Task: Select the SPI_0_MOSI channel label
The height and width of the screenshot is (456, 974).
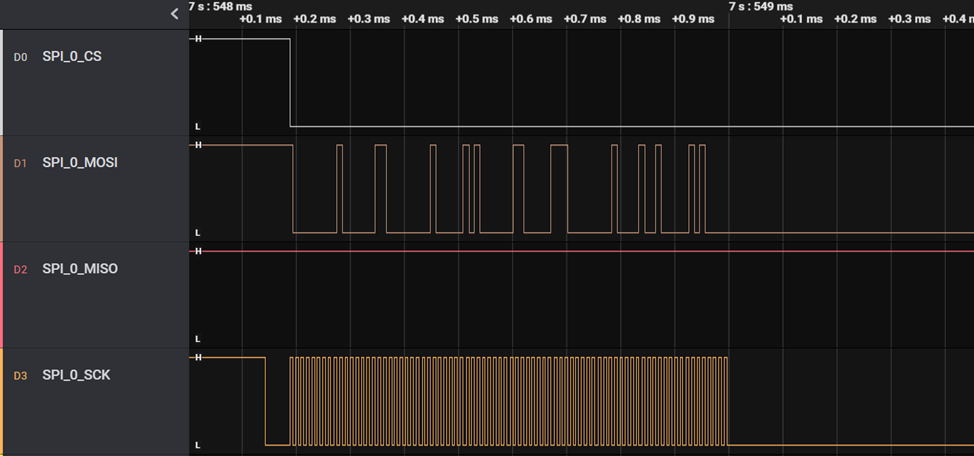Action: click(x=80, y=163)
